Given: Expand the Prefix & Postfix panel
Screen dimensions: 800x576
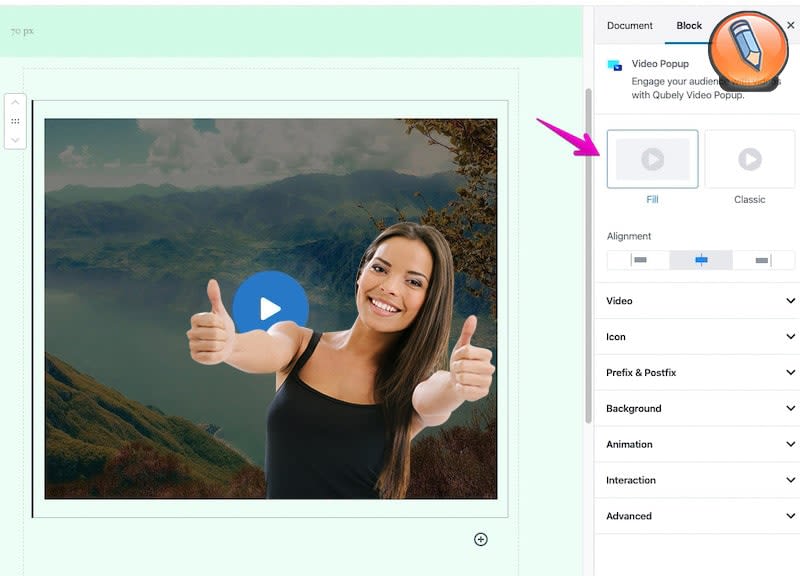Looking at the screenshot, I should click(697, 372).
